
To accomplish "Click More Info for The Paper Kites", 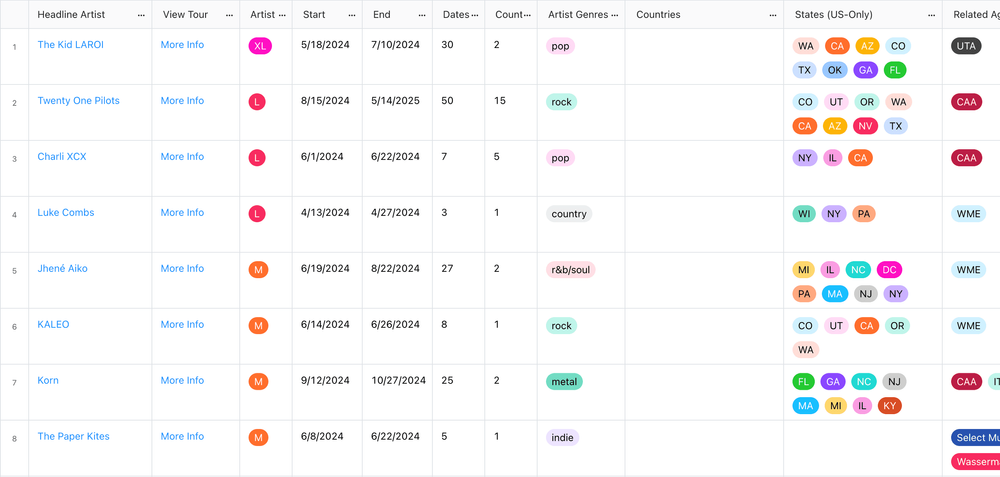I will [x=182, y=436].
